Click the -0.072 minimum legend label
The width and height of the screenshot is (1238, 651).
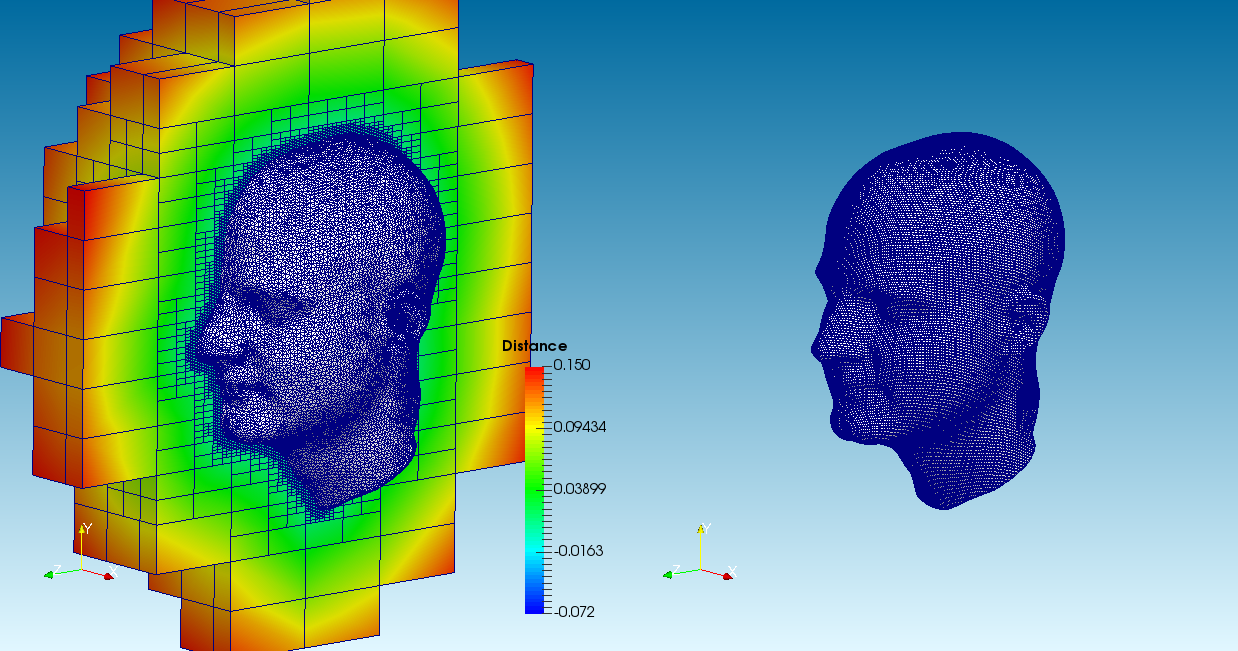click(x=573, y=611)
